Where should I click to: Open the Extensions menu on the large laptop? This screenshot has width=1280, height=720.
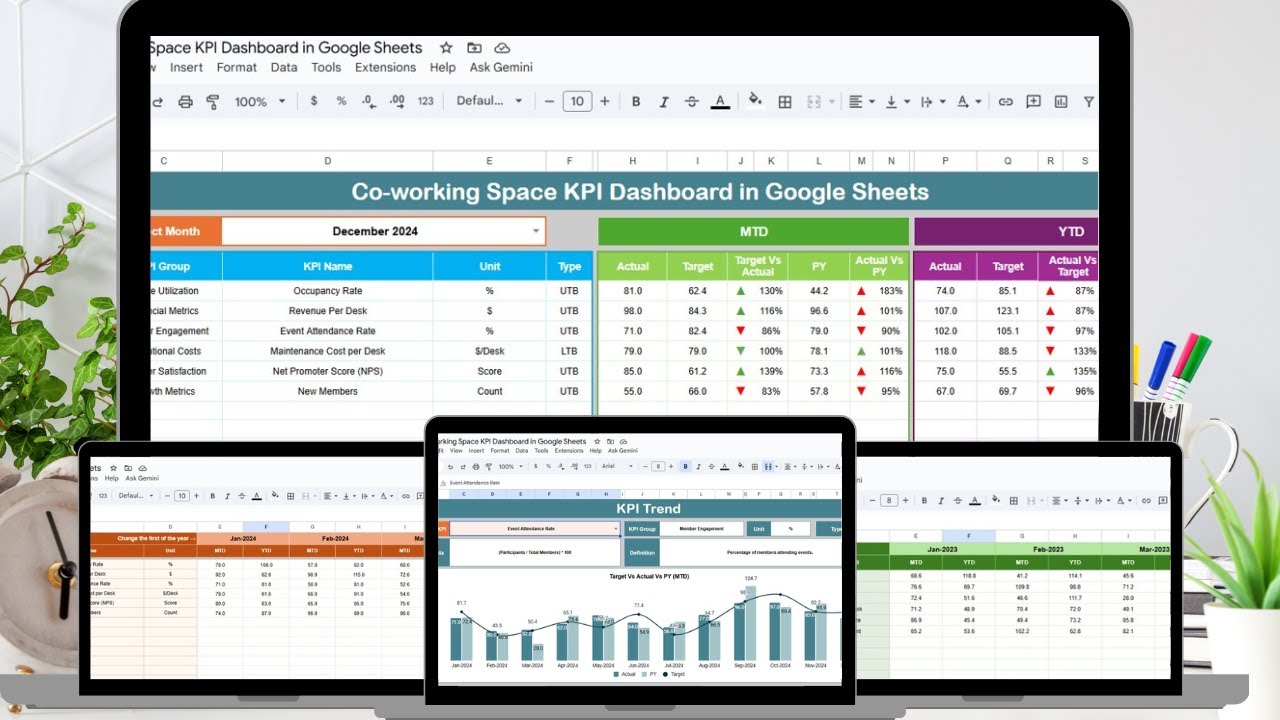point(385,67)
